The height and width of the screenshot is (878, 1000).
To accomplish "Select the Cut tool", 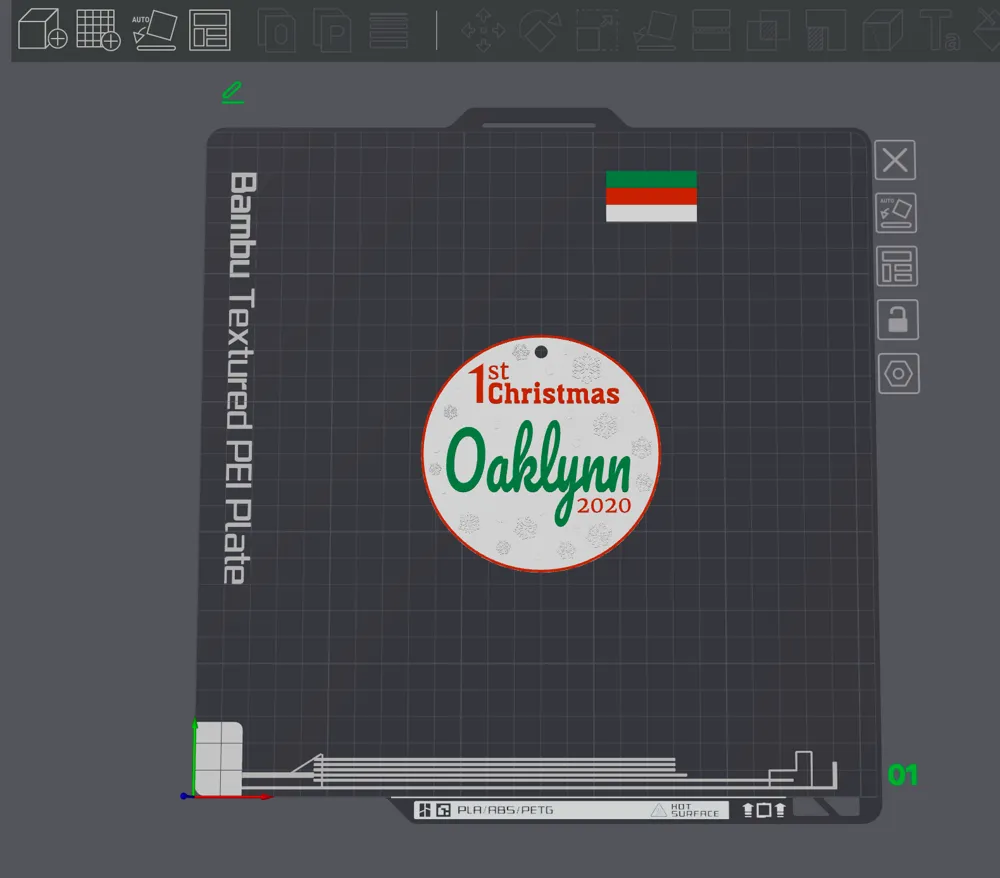I will pyautogui.click(x=711, y=30).
